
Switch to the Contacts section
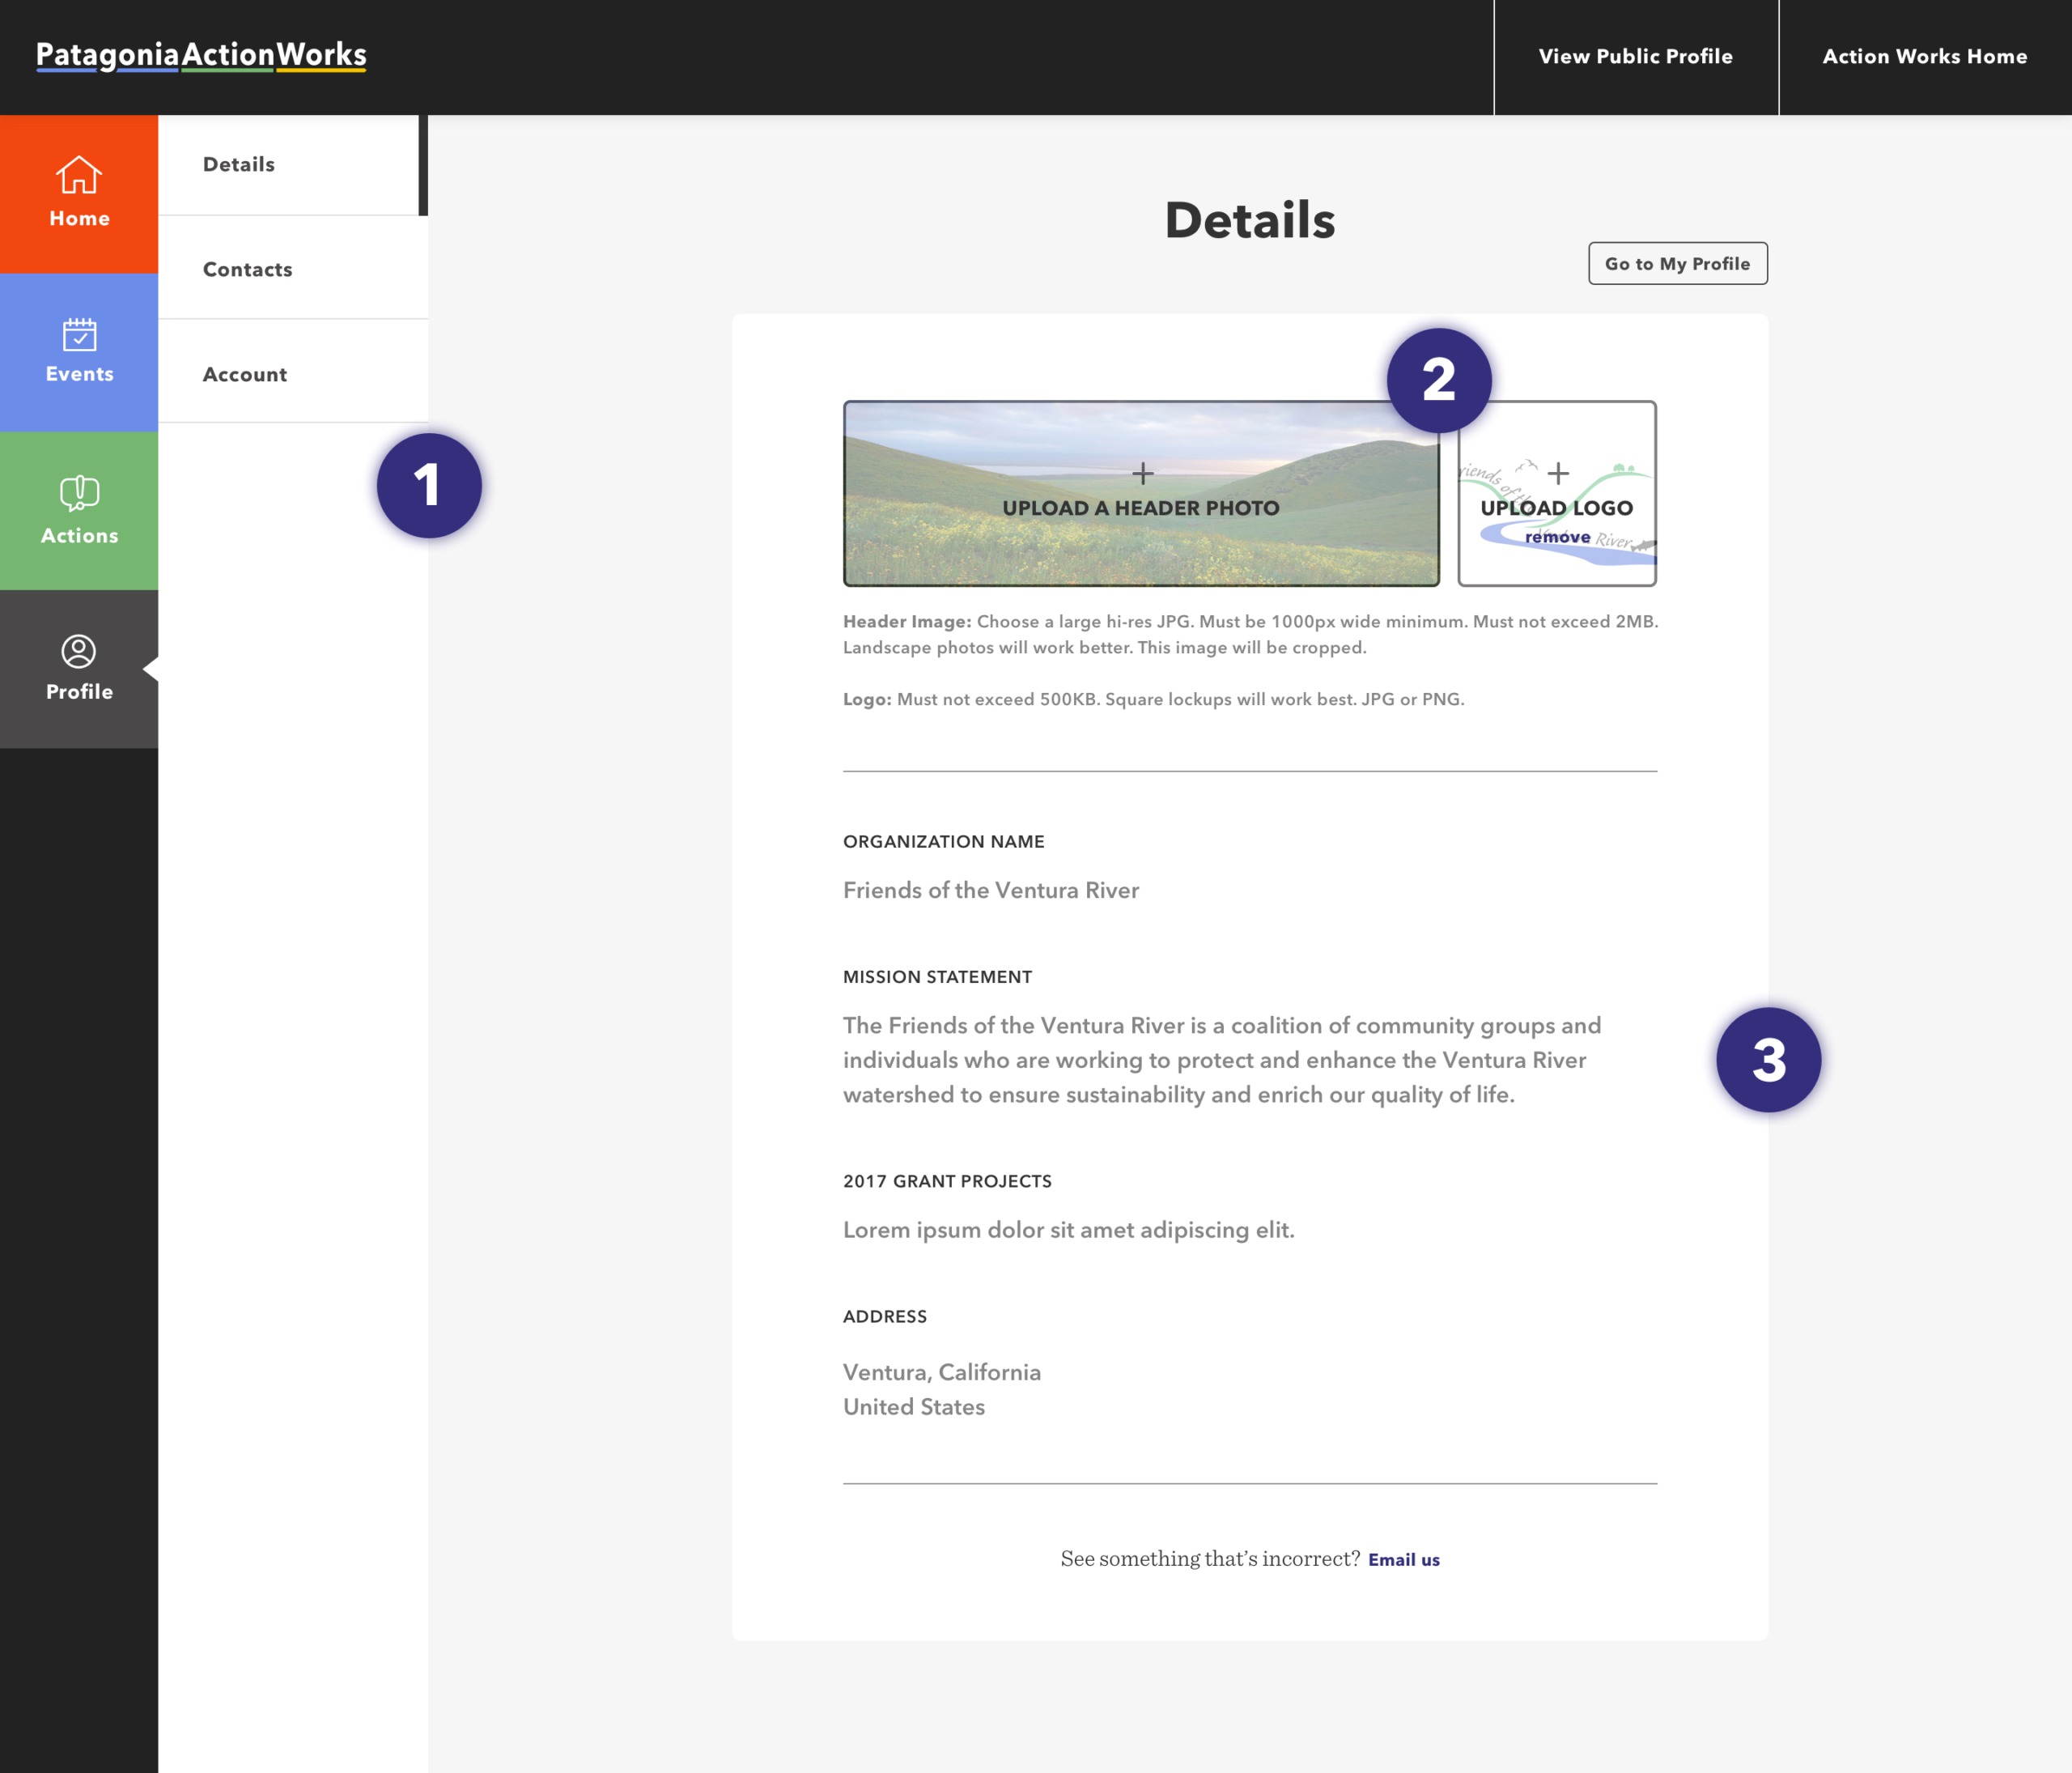click(x=248, y=270)
